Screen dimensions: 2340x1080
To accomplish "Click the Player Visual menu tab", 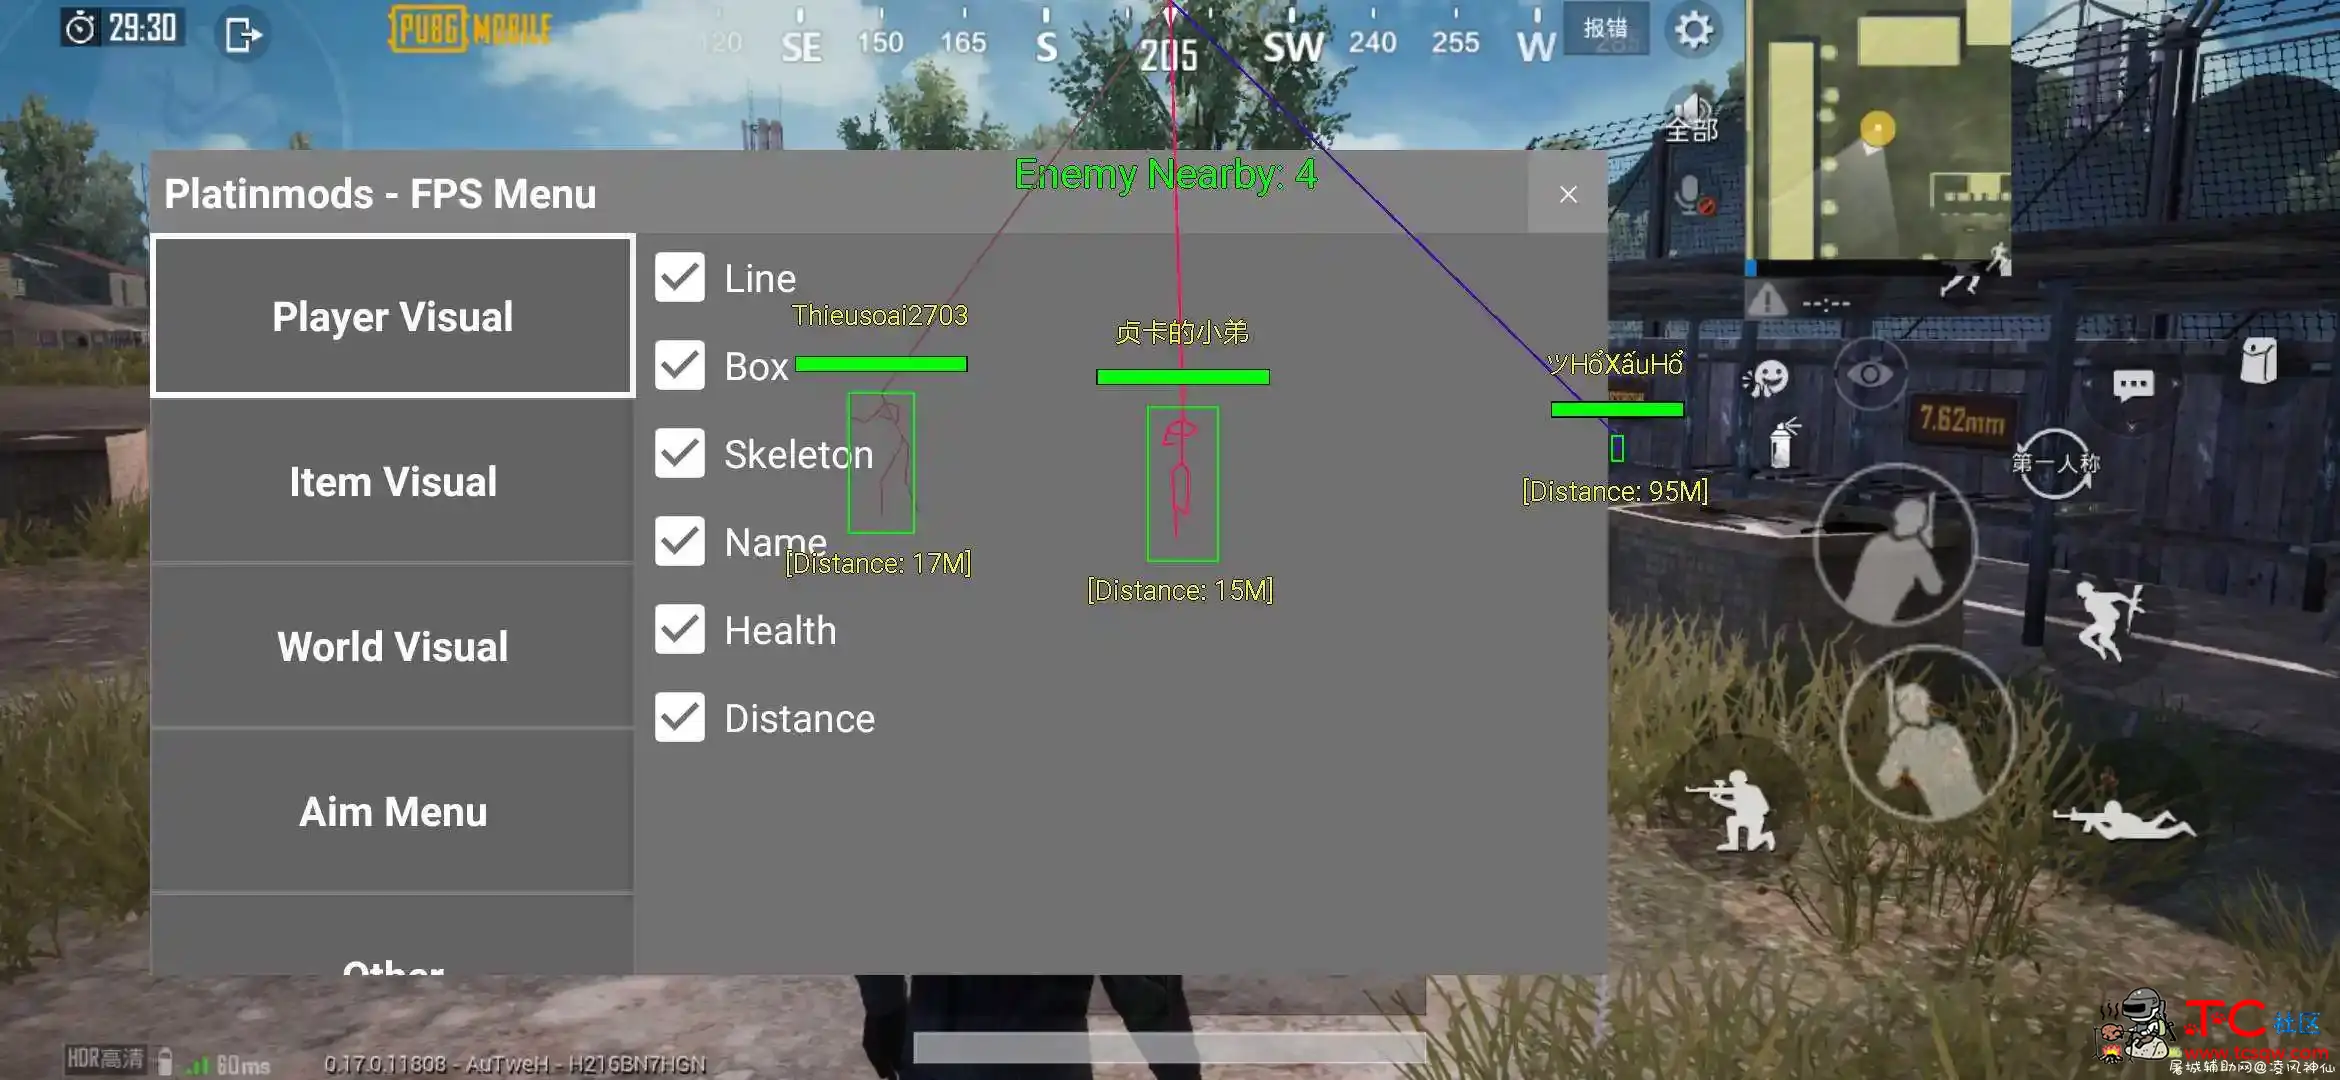I will pyautogui.click(x=392, y=315).
